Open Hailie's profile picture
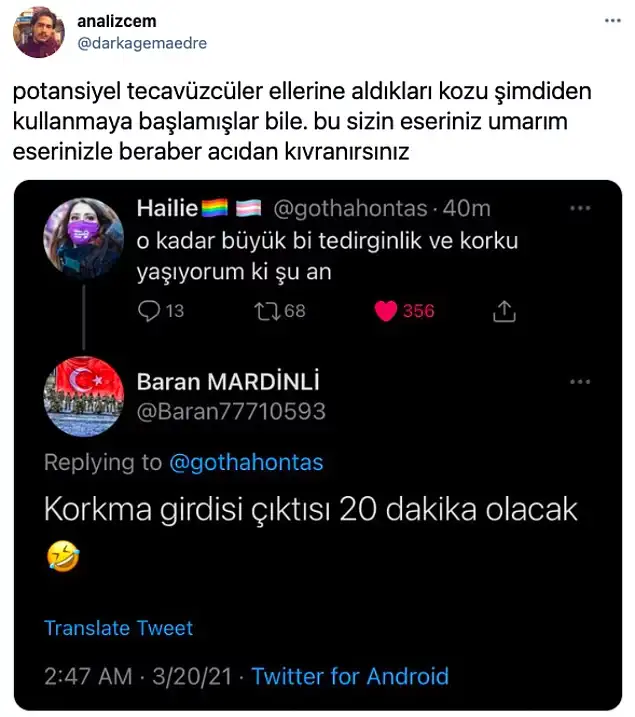This screenshot has height=717, width=635. tap(84, 237)
